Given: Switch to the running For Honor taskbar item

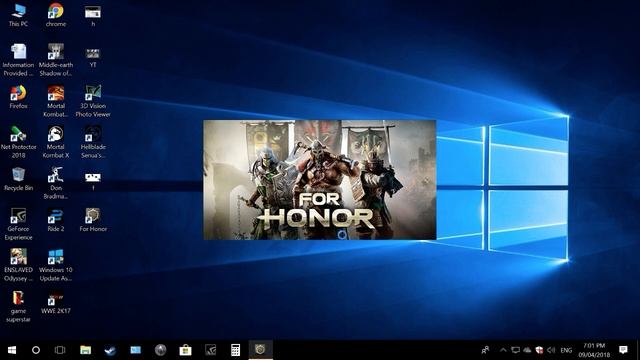Looking at the screenshot, I should pos(260,350).
